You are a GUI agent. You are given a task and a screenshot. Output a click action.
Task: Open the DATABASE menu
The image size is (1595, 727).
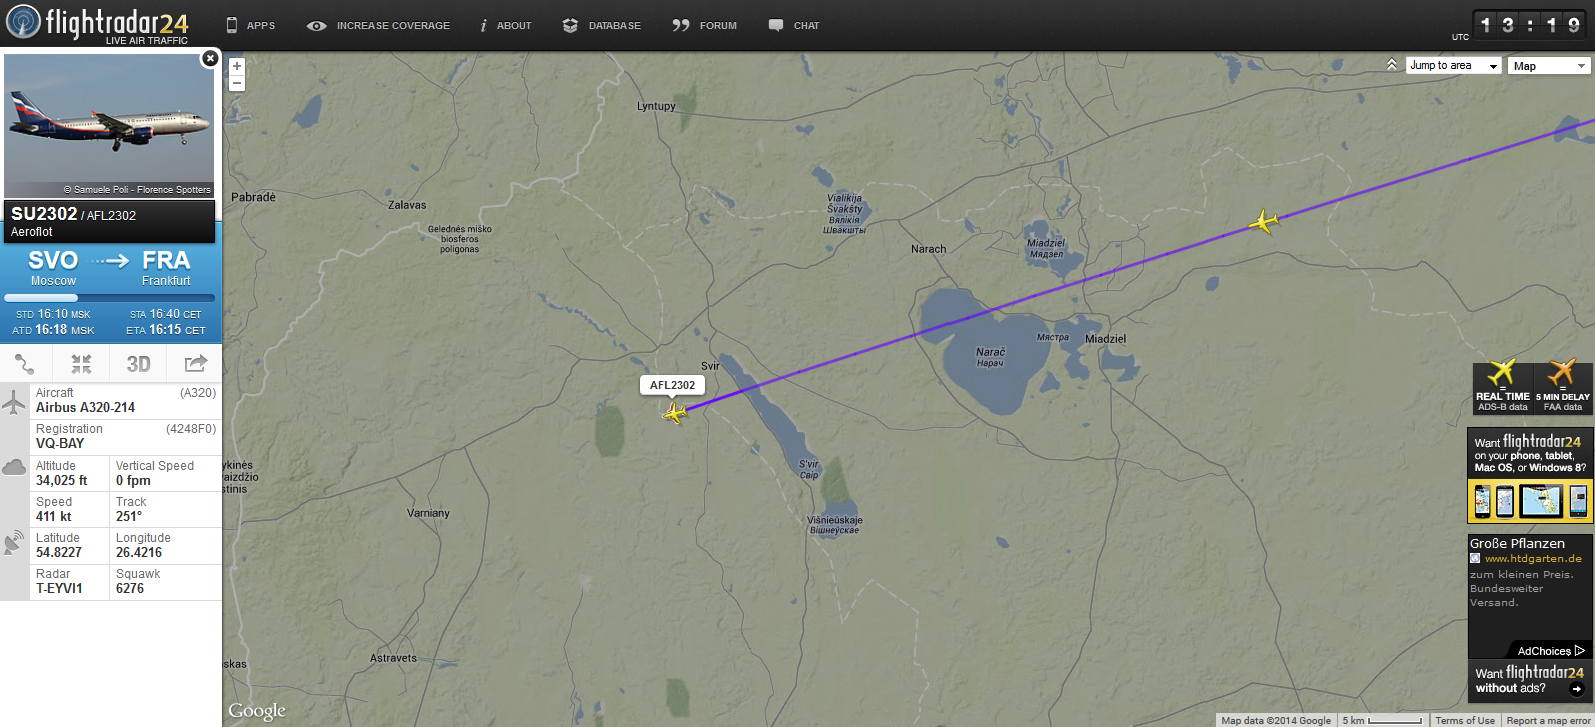(602, 26)
